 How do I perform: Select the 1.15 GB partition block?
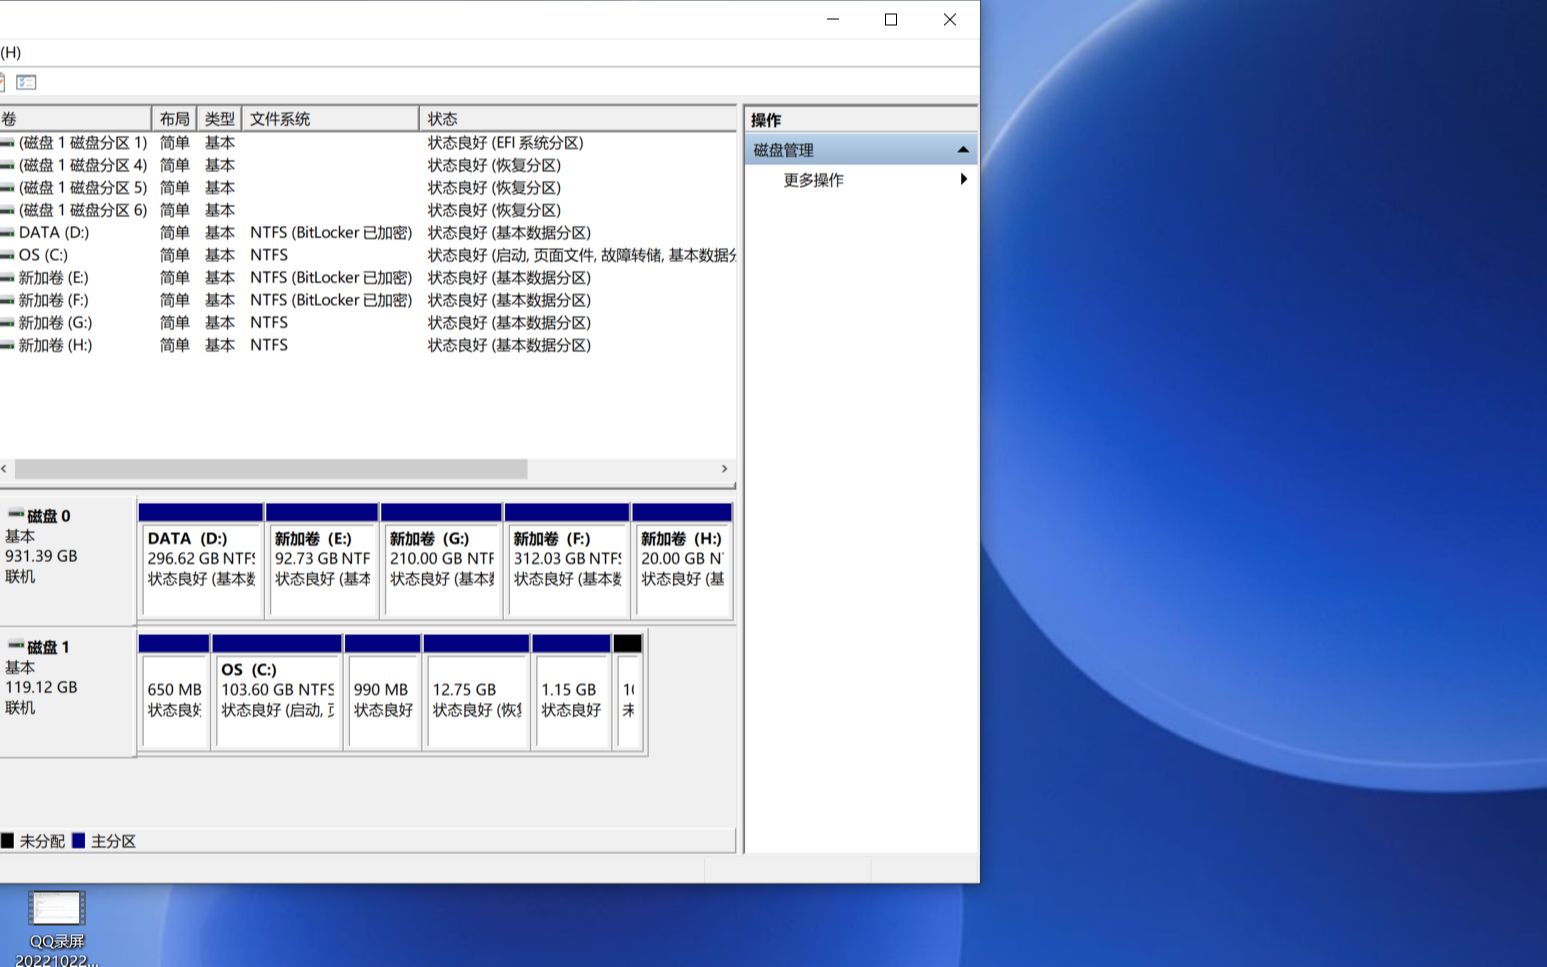[x=571, y=692]
